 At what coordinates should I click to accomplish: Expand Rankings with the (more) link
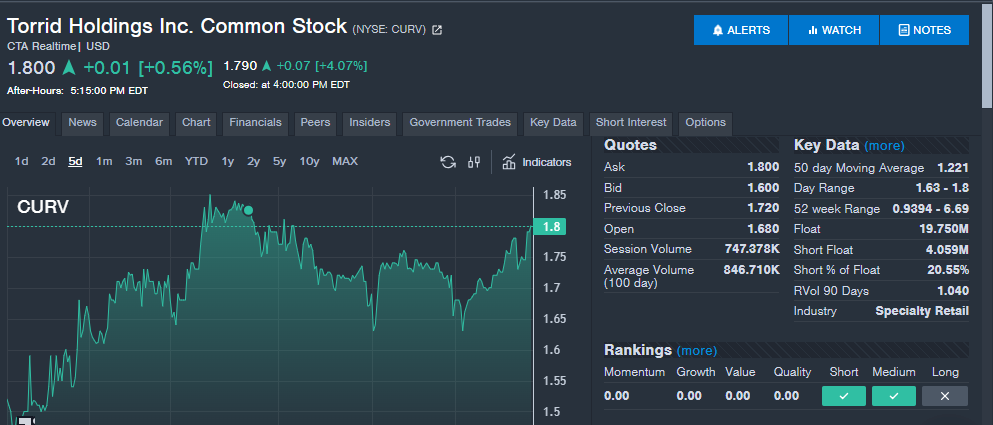coord(696,350)
